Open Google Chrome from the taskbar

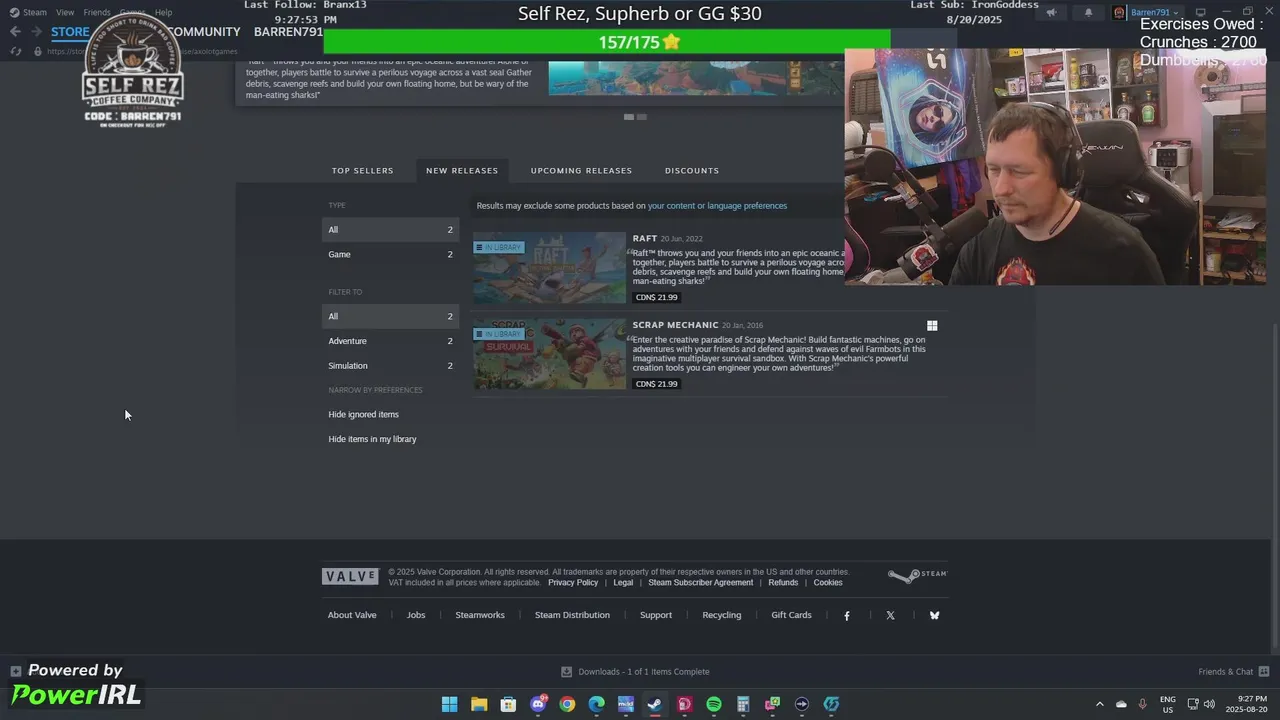(567, 704)
